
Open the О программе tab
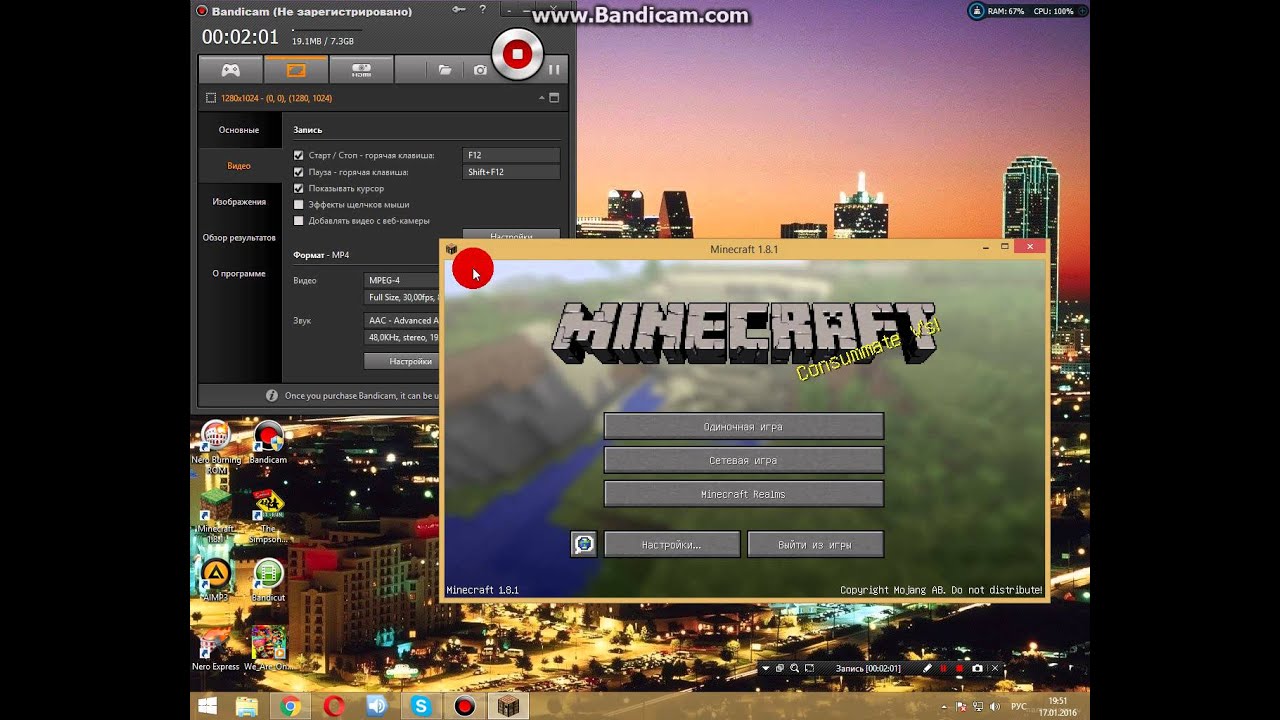point(239,274)
